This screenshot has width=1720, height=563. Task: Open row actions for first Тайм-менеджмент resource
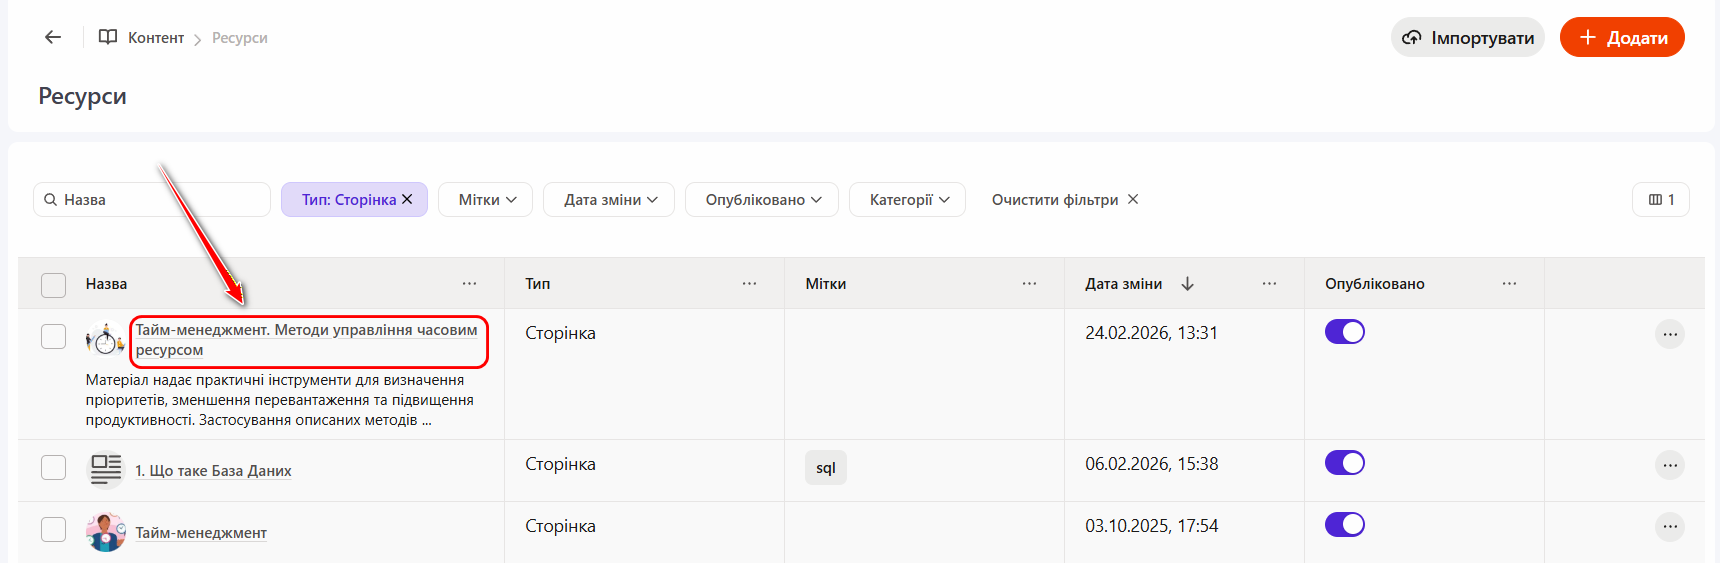(x=1669, y=334)
